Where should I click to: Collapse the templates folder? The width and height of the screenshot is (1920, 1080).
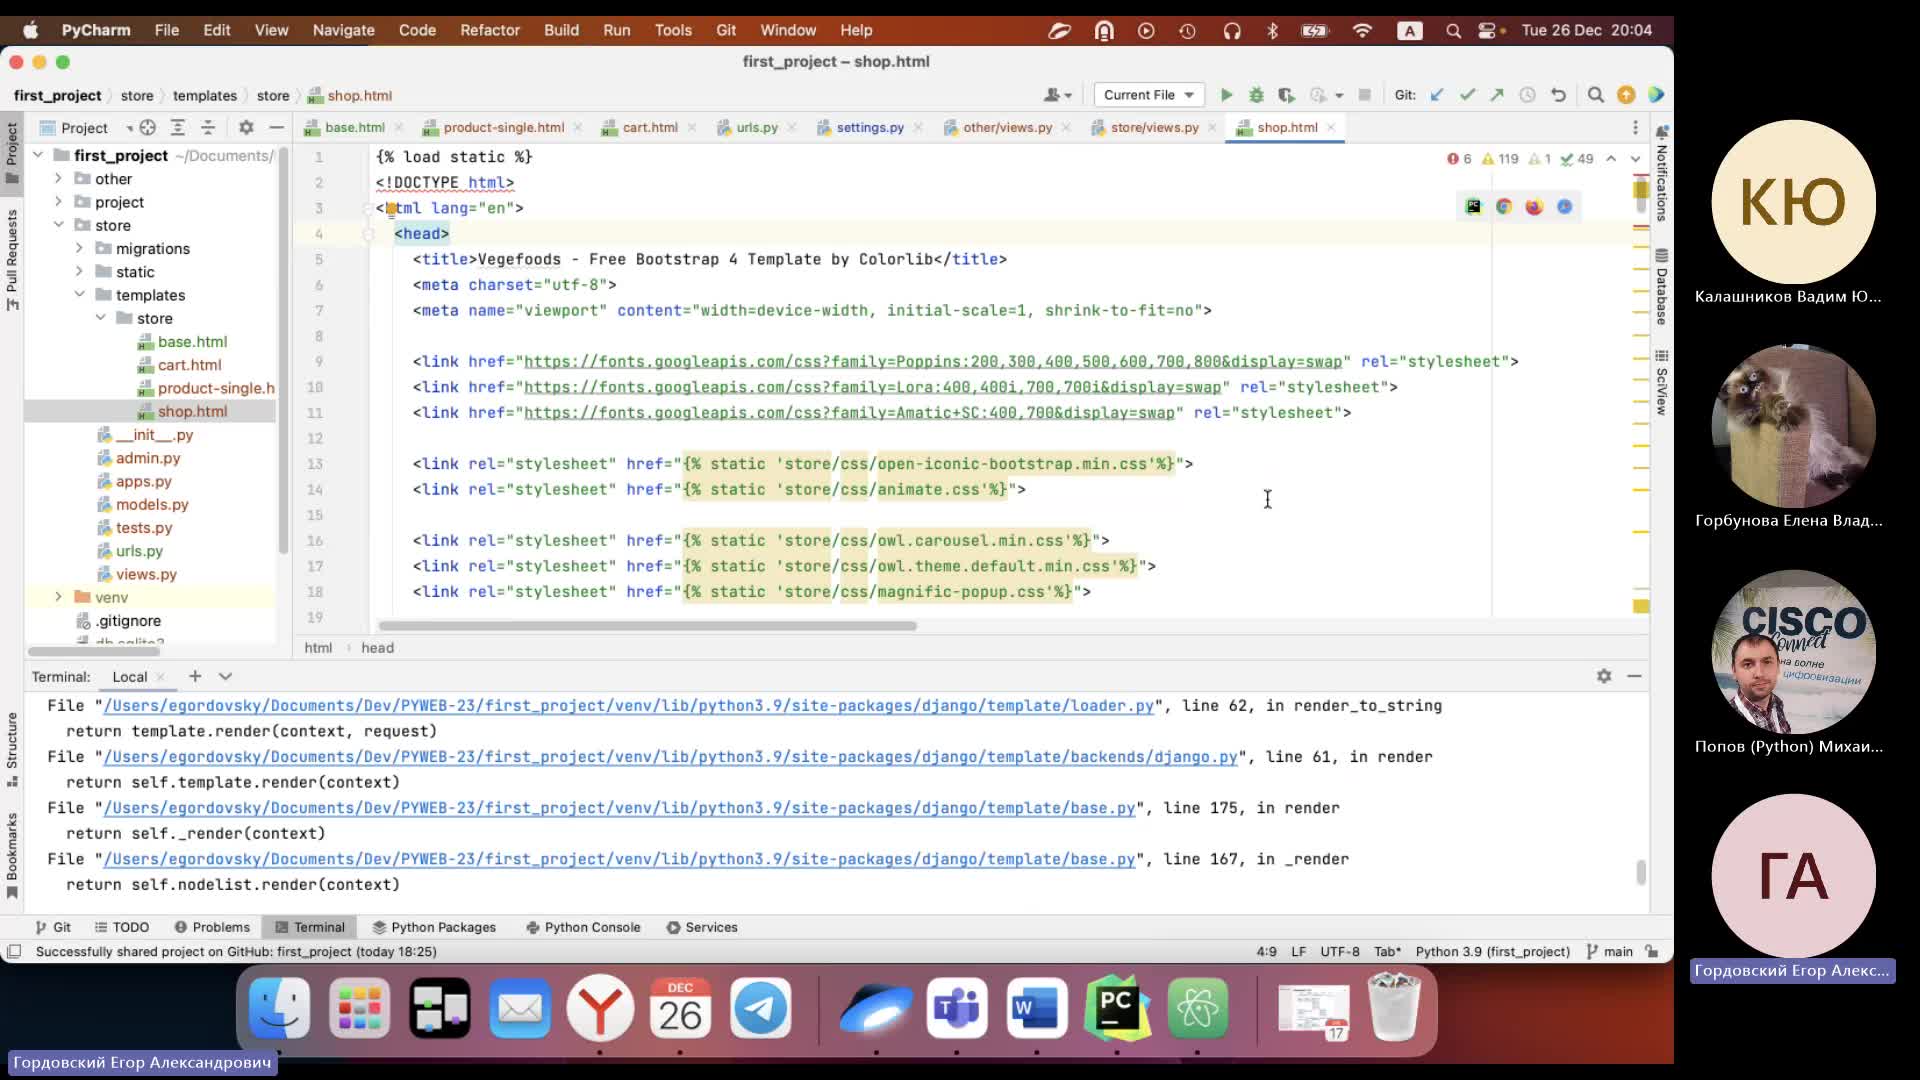pyautogui.click(x=79, y=294)
